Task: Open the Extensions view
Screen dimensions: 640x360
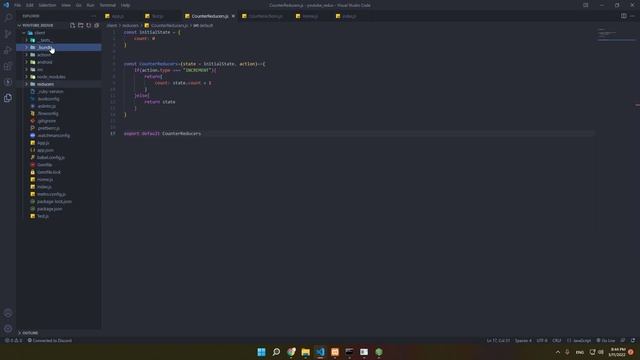Action: click(x=8, y=66)
